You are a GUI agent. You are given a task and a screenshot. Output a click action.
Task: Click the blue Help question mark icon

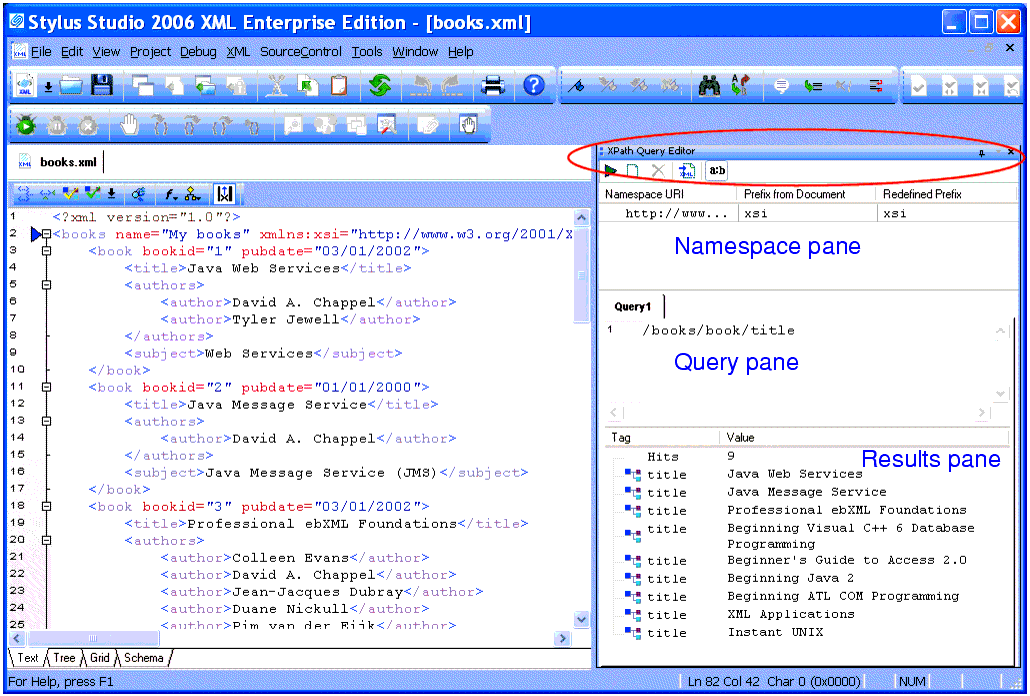534,86
